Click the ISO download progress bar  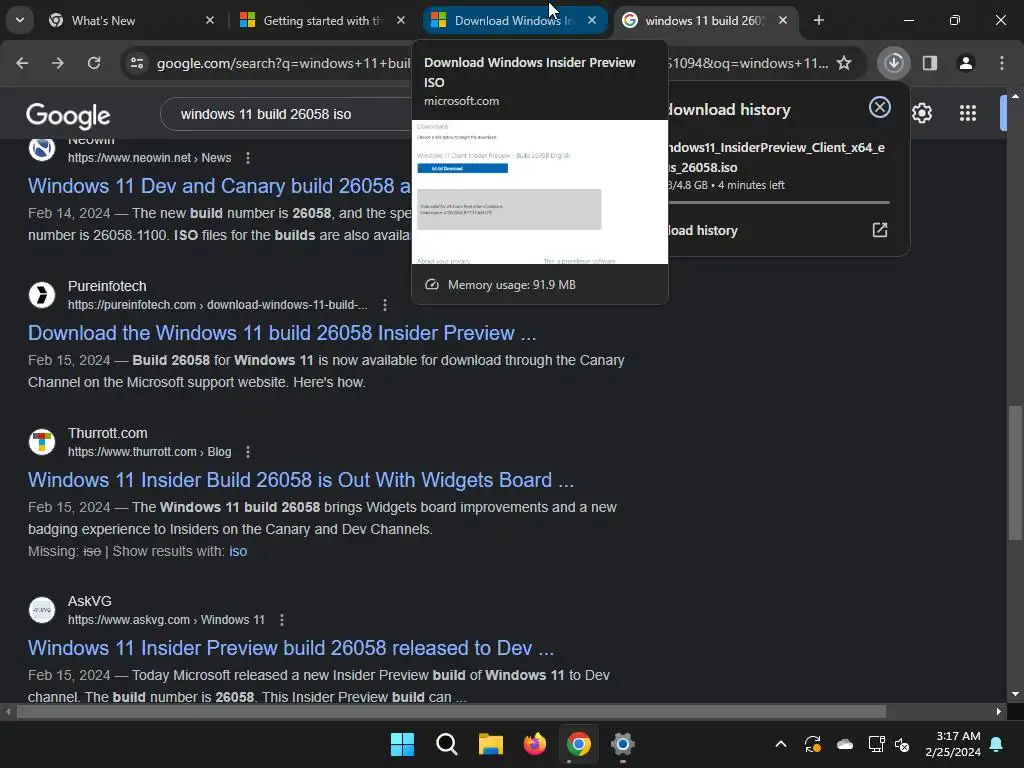pyautogui.click(x=778, y=202)
